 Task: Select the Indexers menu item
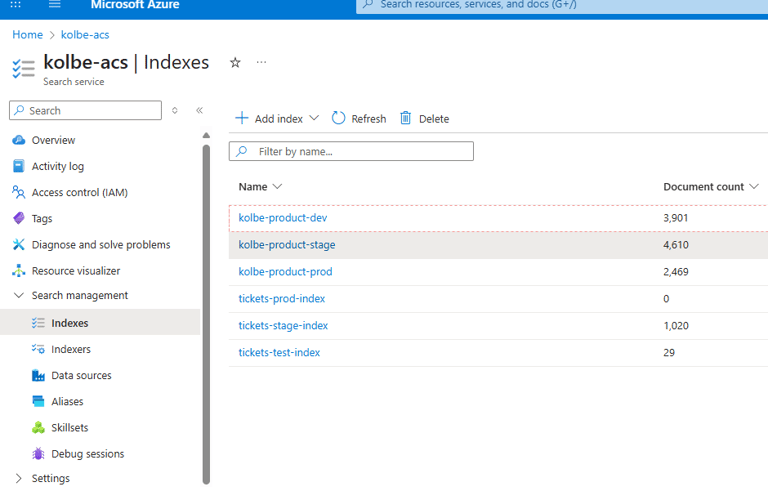71,349
